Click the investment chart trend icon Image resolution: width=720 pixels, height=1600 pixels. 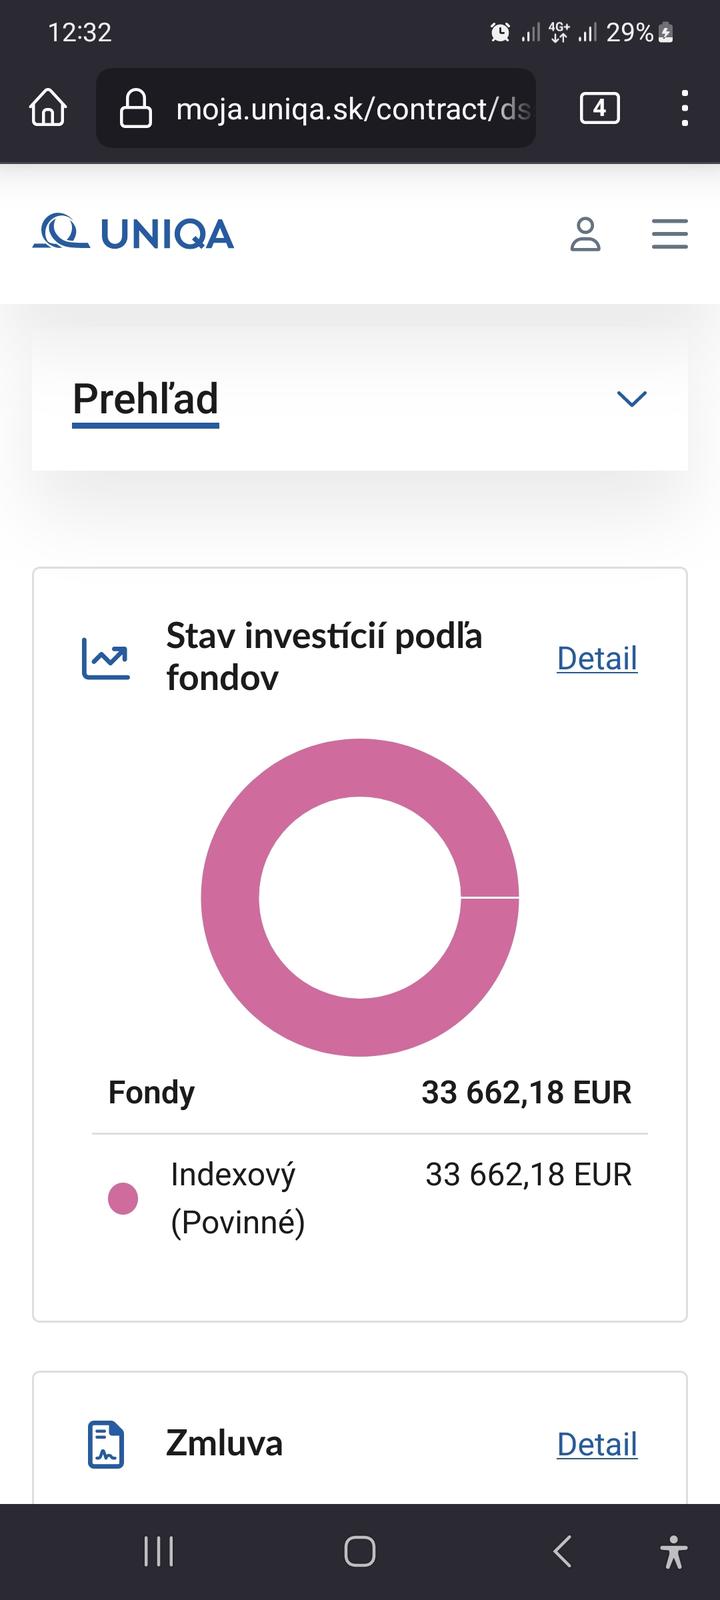[x=106, y=659]
